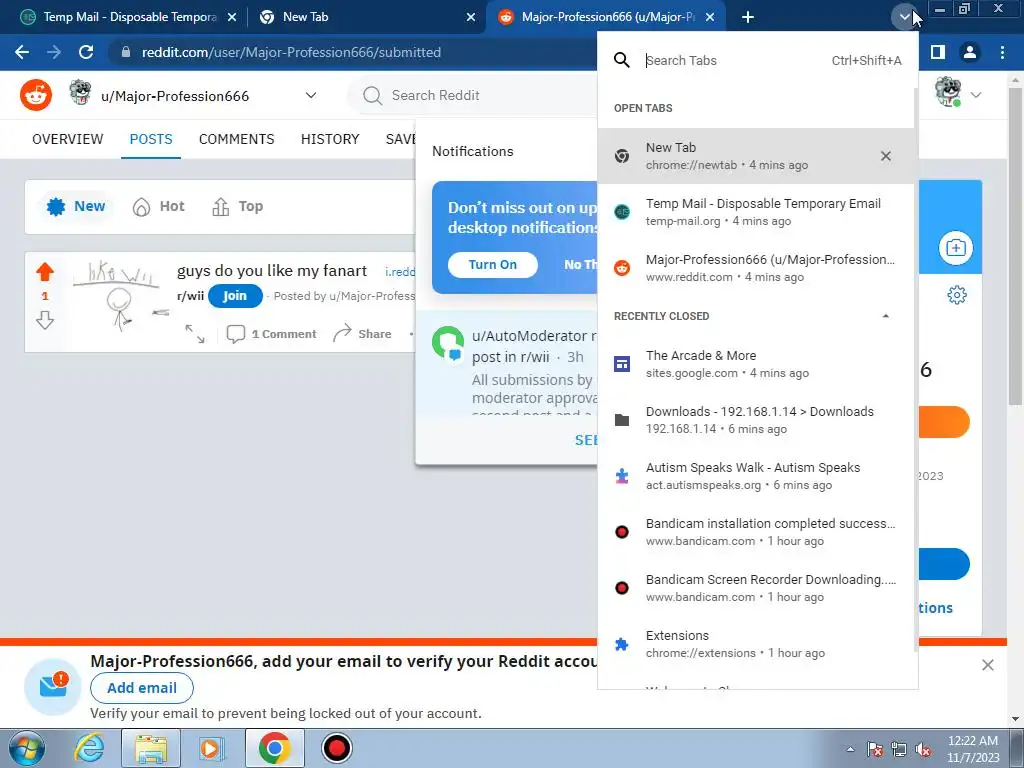Viewport: 1024px width, 768px height.
Task: Open Bandicam recorder from taskbar
Action: 337,748
